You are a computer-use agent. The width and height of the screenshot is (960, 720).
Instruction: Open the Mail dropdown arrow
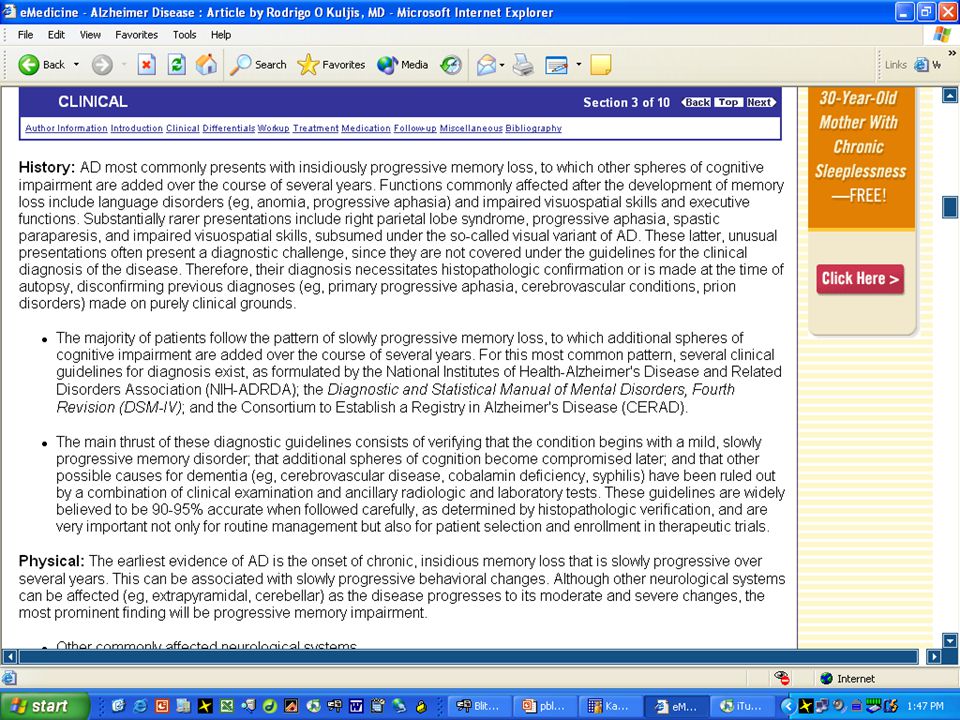pyautogui.click(x=502, y=64)
